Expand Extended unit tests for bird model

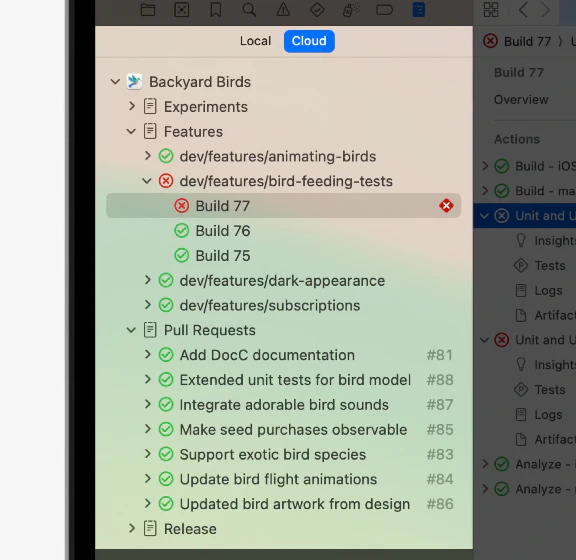click(148, 380)
